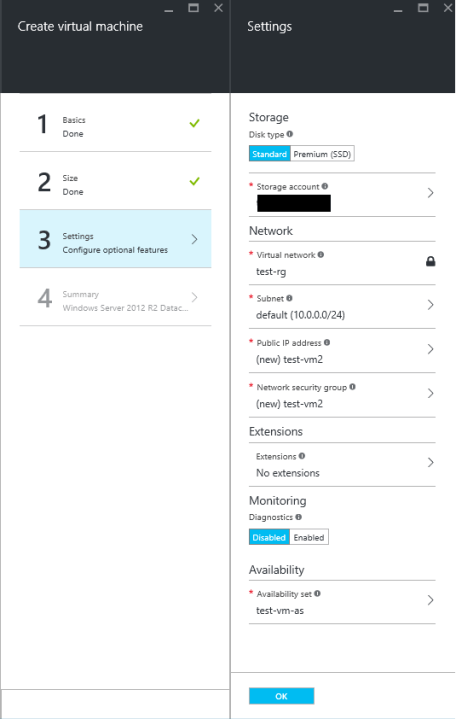Viewport: 456px width, 719px height.
Task: Select Standard disk type
Action: click(270, 154)
